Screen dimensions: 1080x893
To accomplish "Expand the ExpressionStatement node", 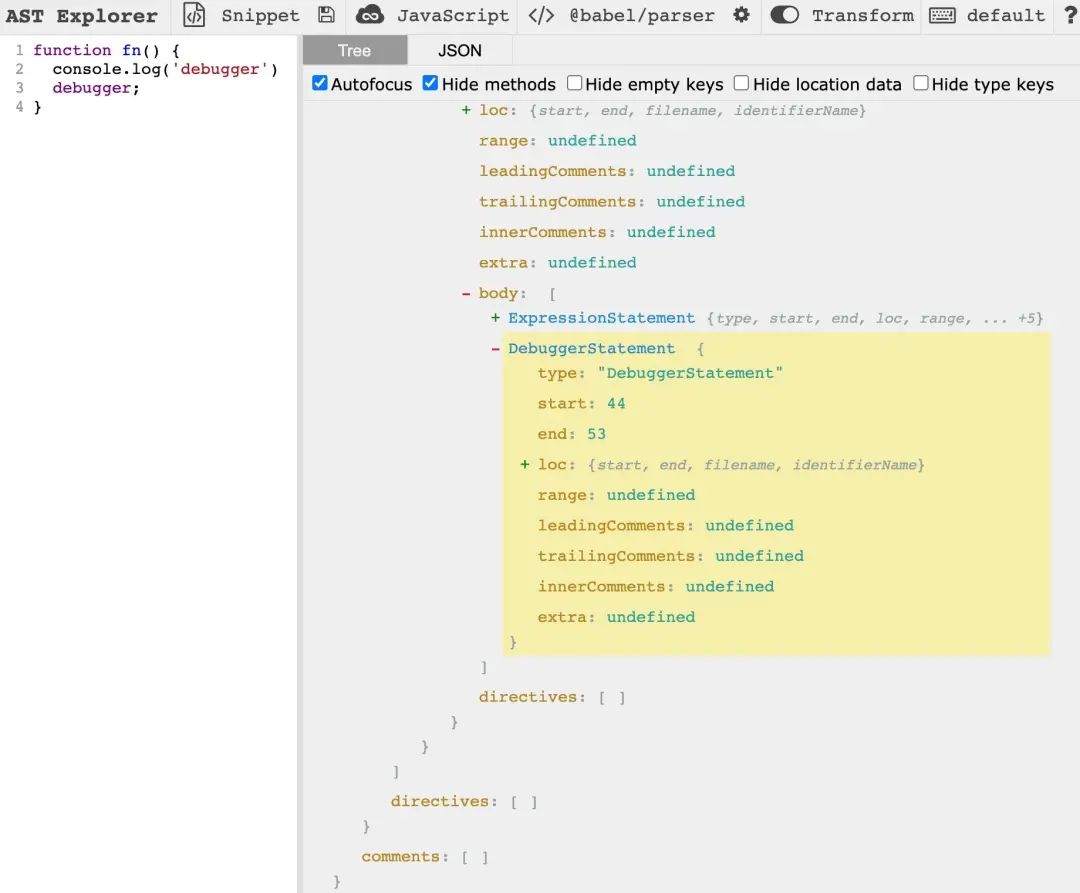I will 495,318.
